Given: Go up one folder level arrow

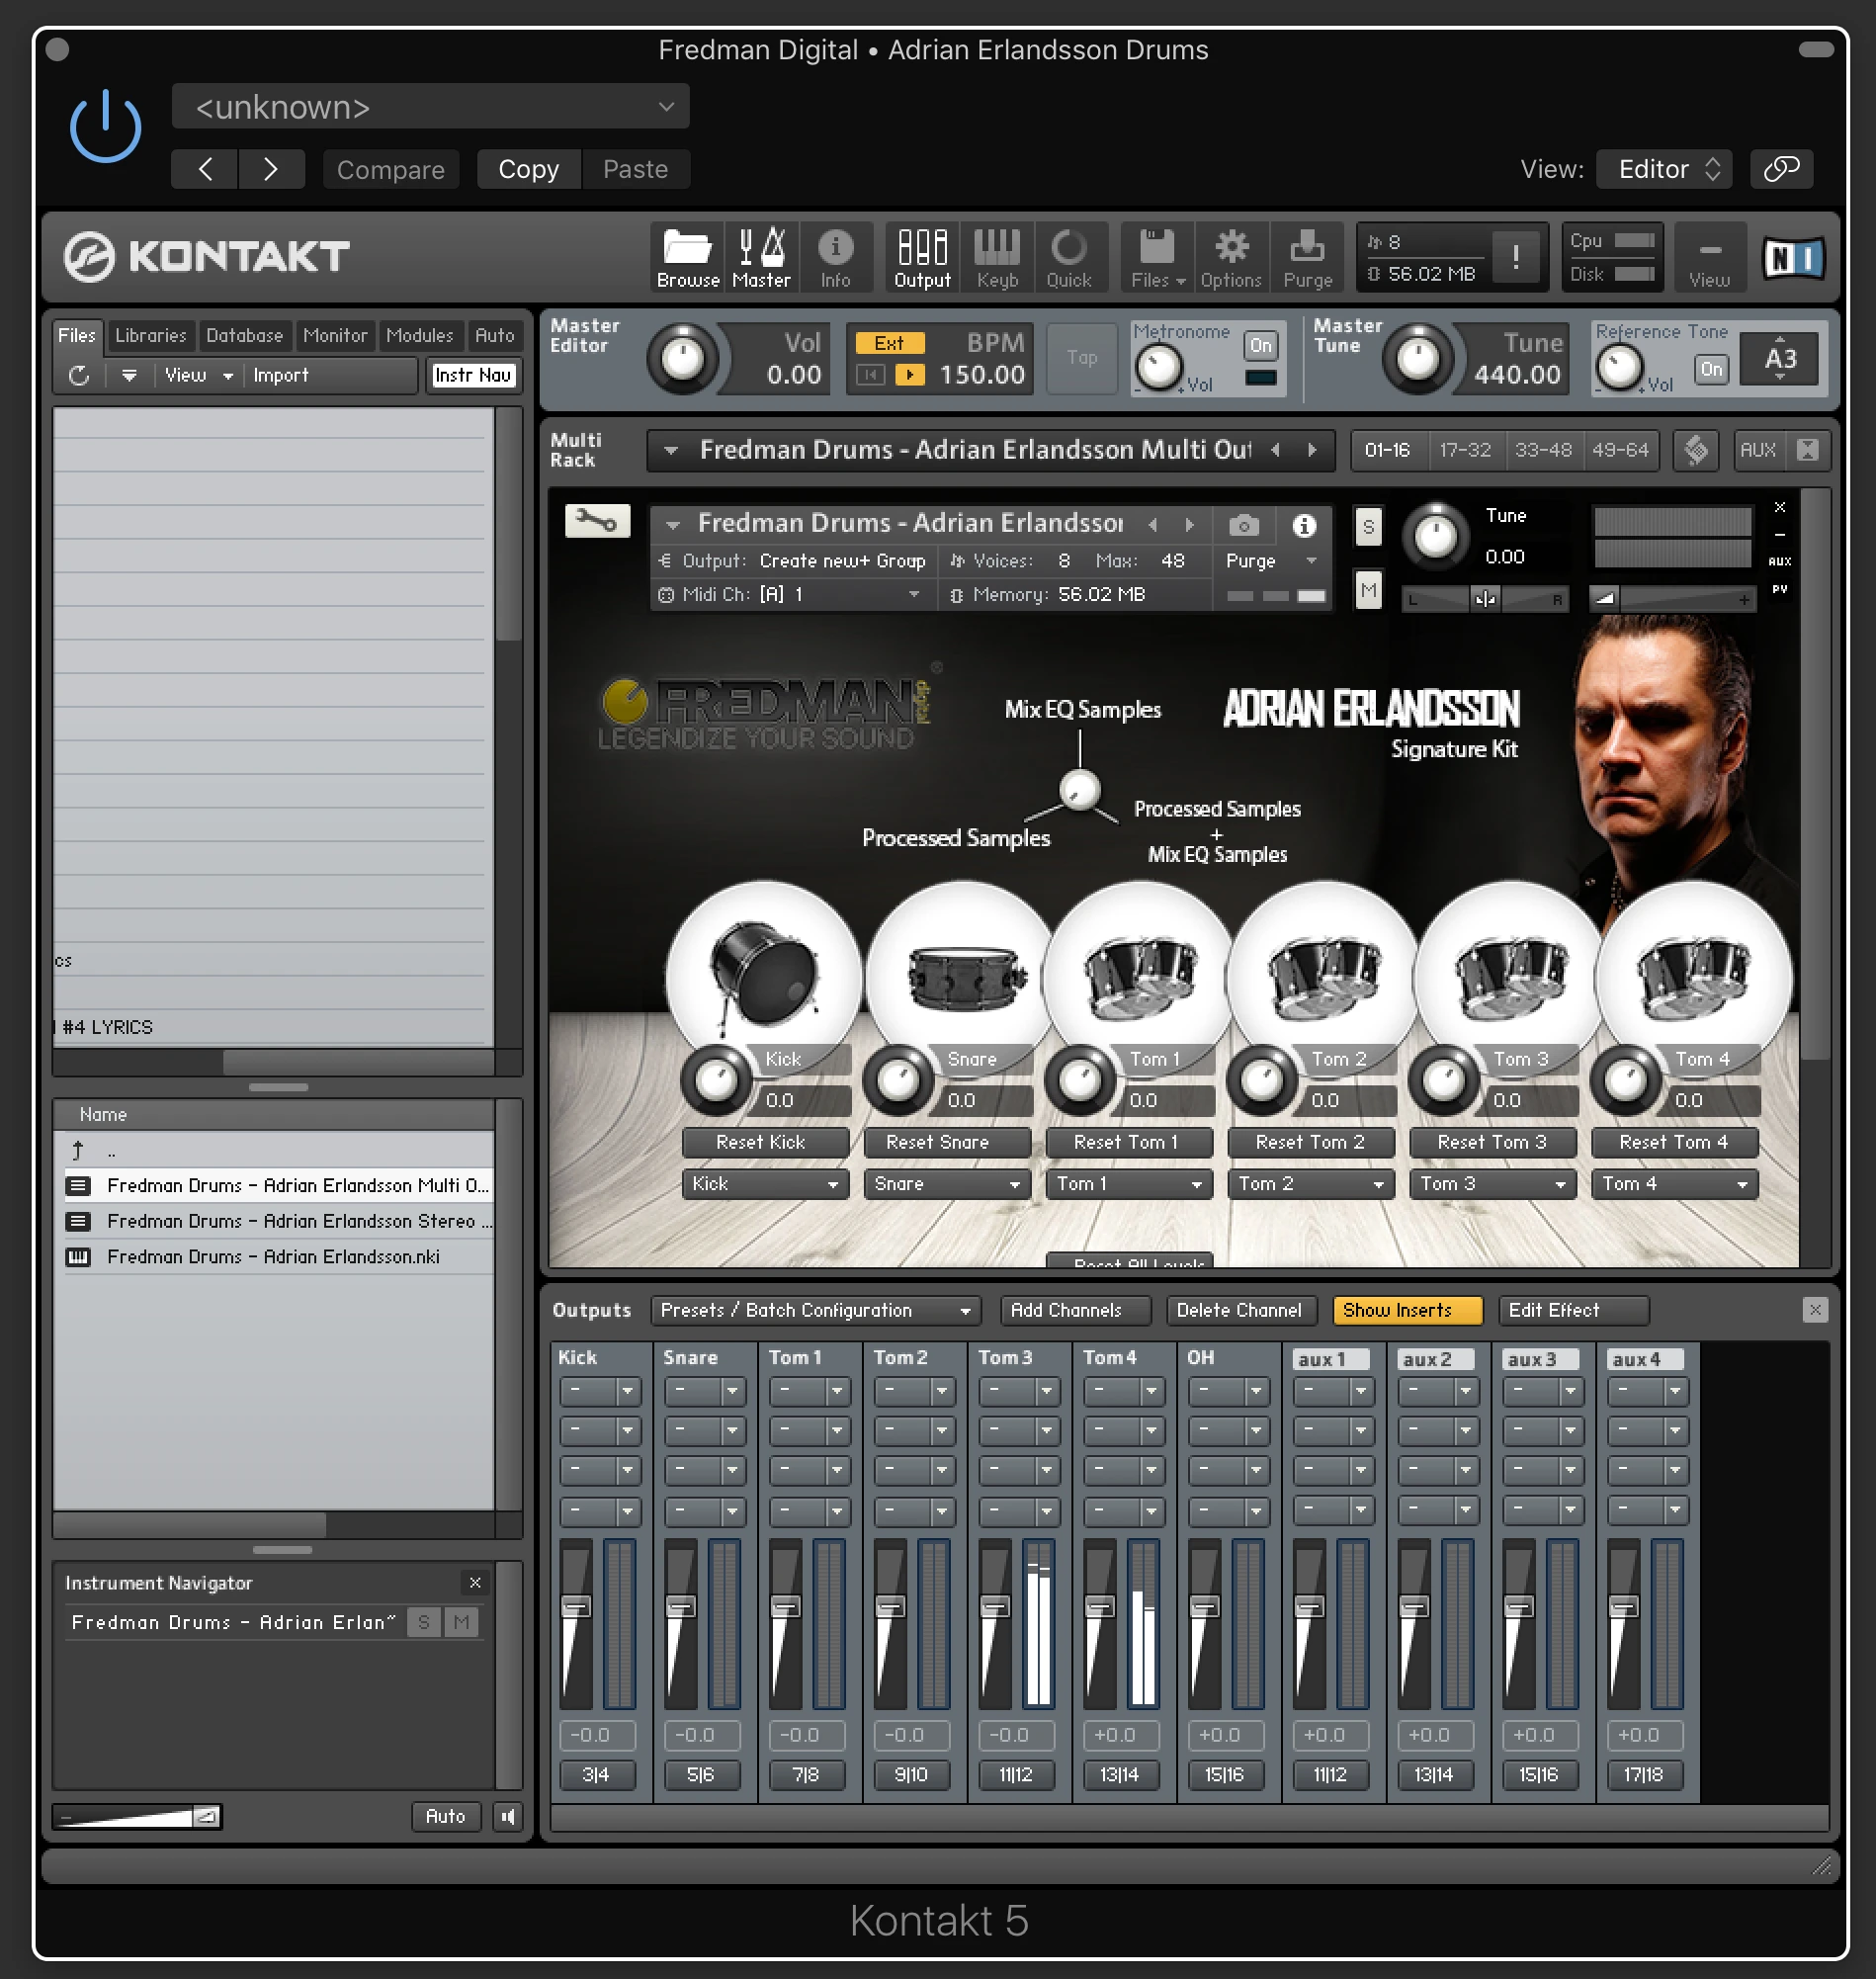Looking at the screenshot, I should (78, 1150).
